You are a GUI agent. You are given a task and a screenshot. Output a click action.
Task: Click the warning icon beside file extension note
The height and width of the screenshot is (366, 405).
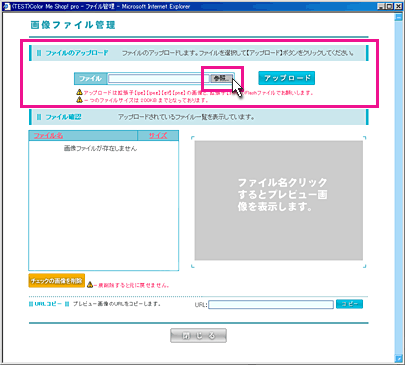coord(79,92)
